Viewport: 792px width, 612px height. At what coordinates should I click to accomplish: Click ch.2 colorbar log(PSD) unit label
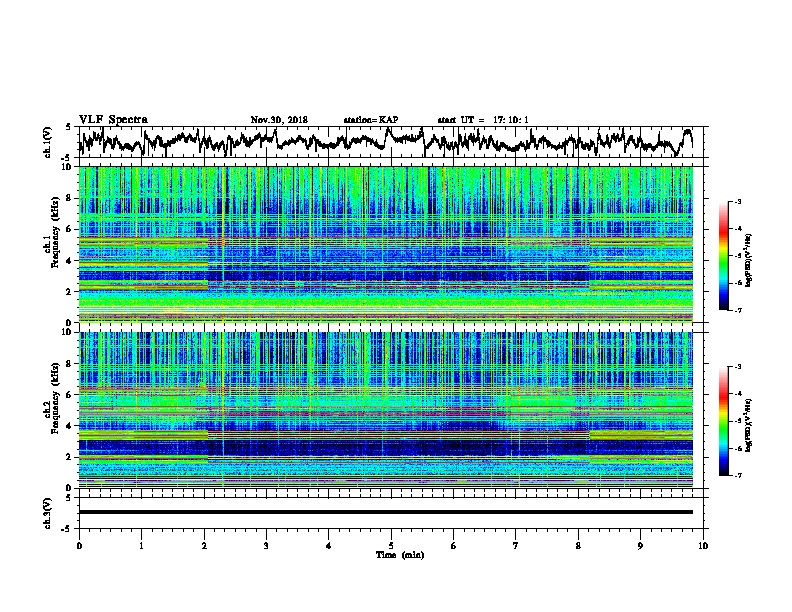pos(748,425)
